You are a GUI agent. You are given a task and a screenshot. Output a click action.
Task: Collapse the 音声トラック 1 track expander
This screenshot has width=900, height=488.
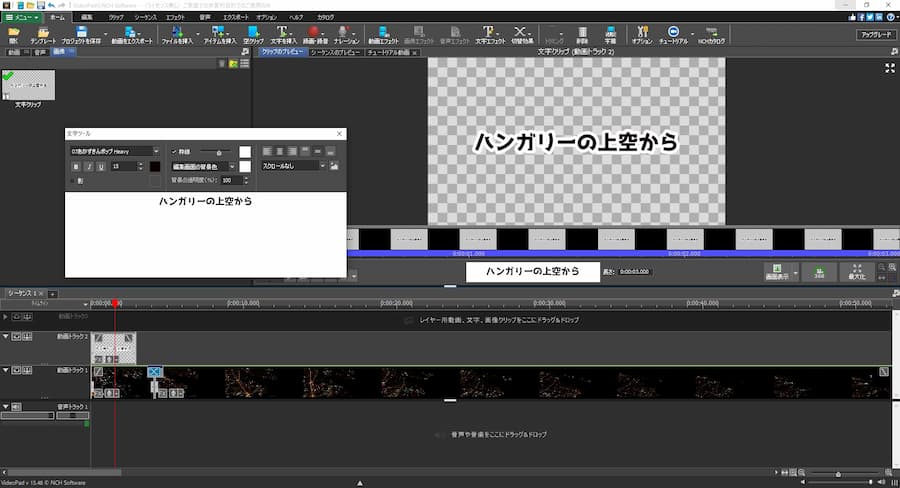[6, 406]
